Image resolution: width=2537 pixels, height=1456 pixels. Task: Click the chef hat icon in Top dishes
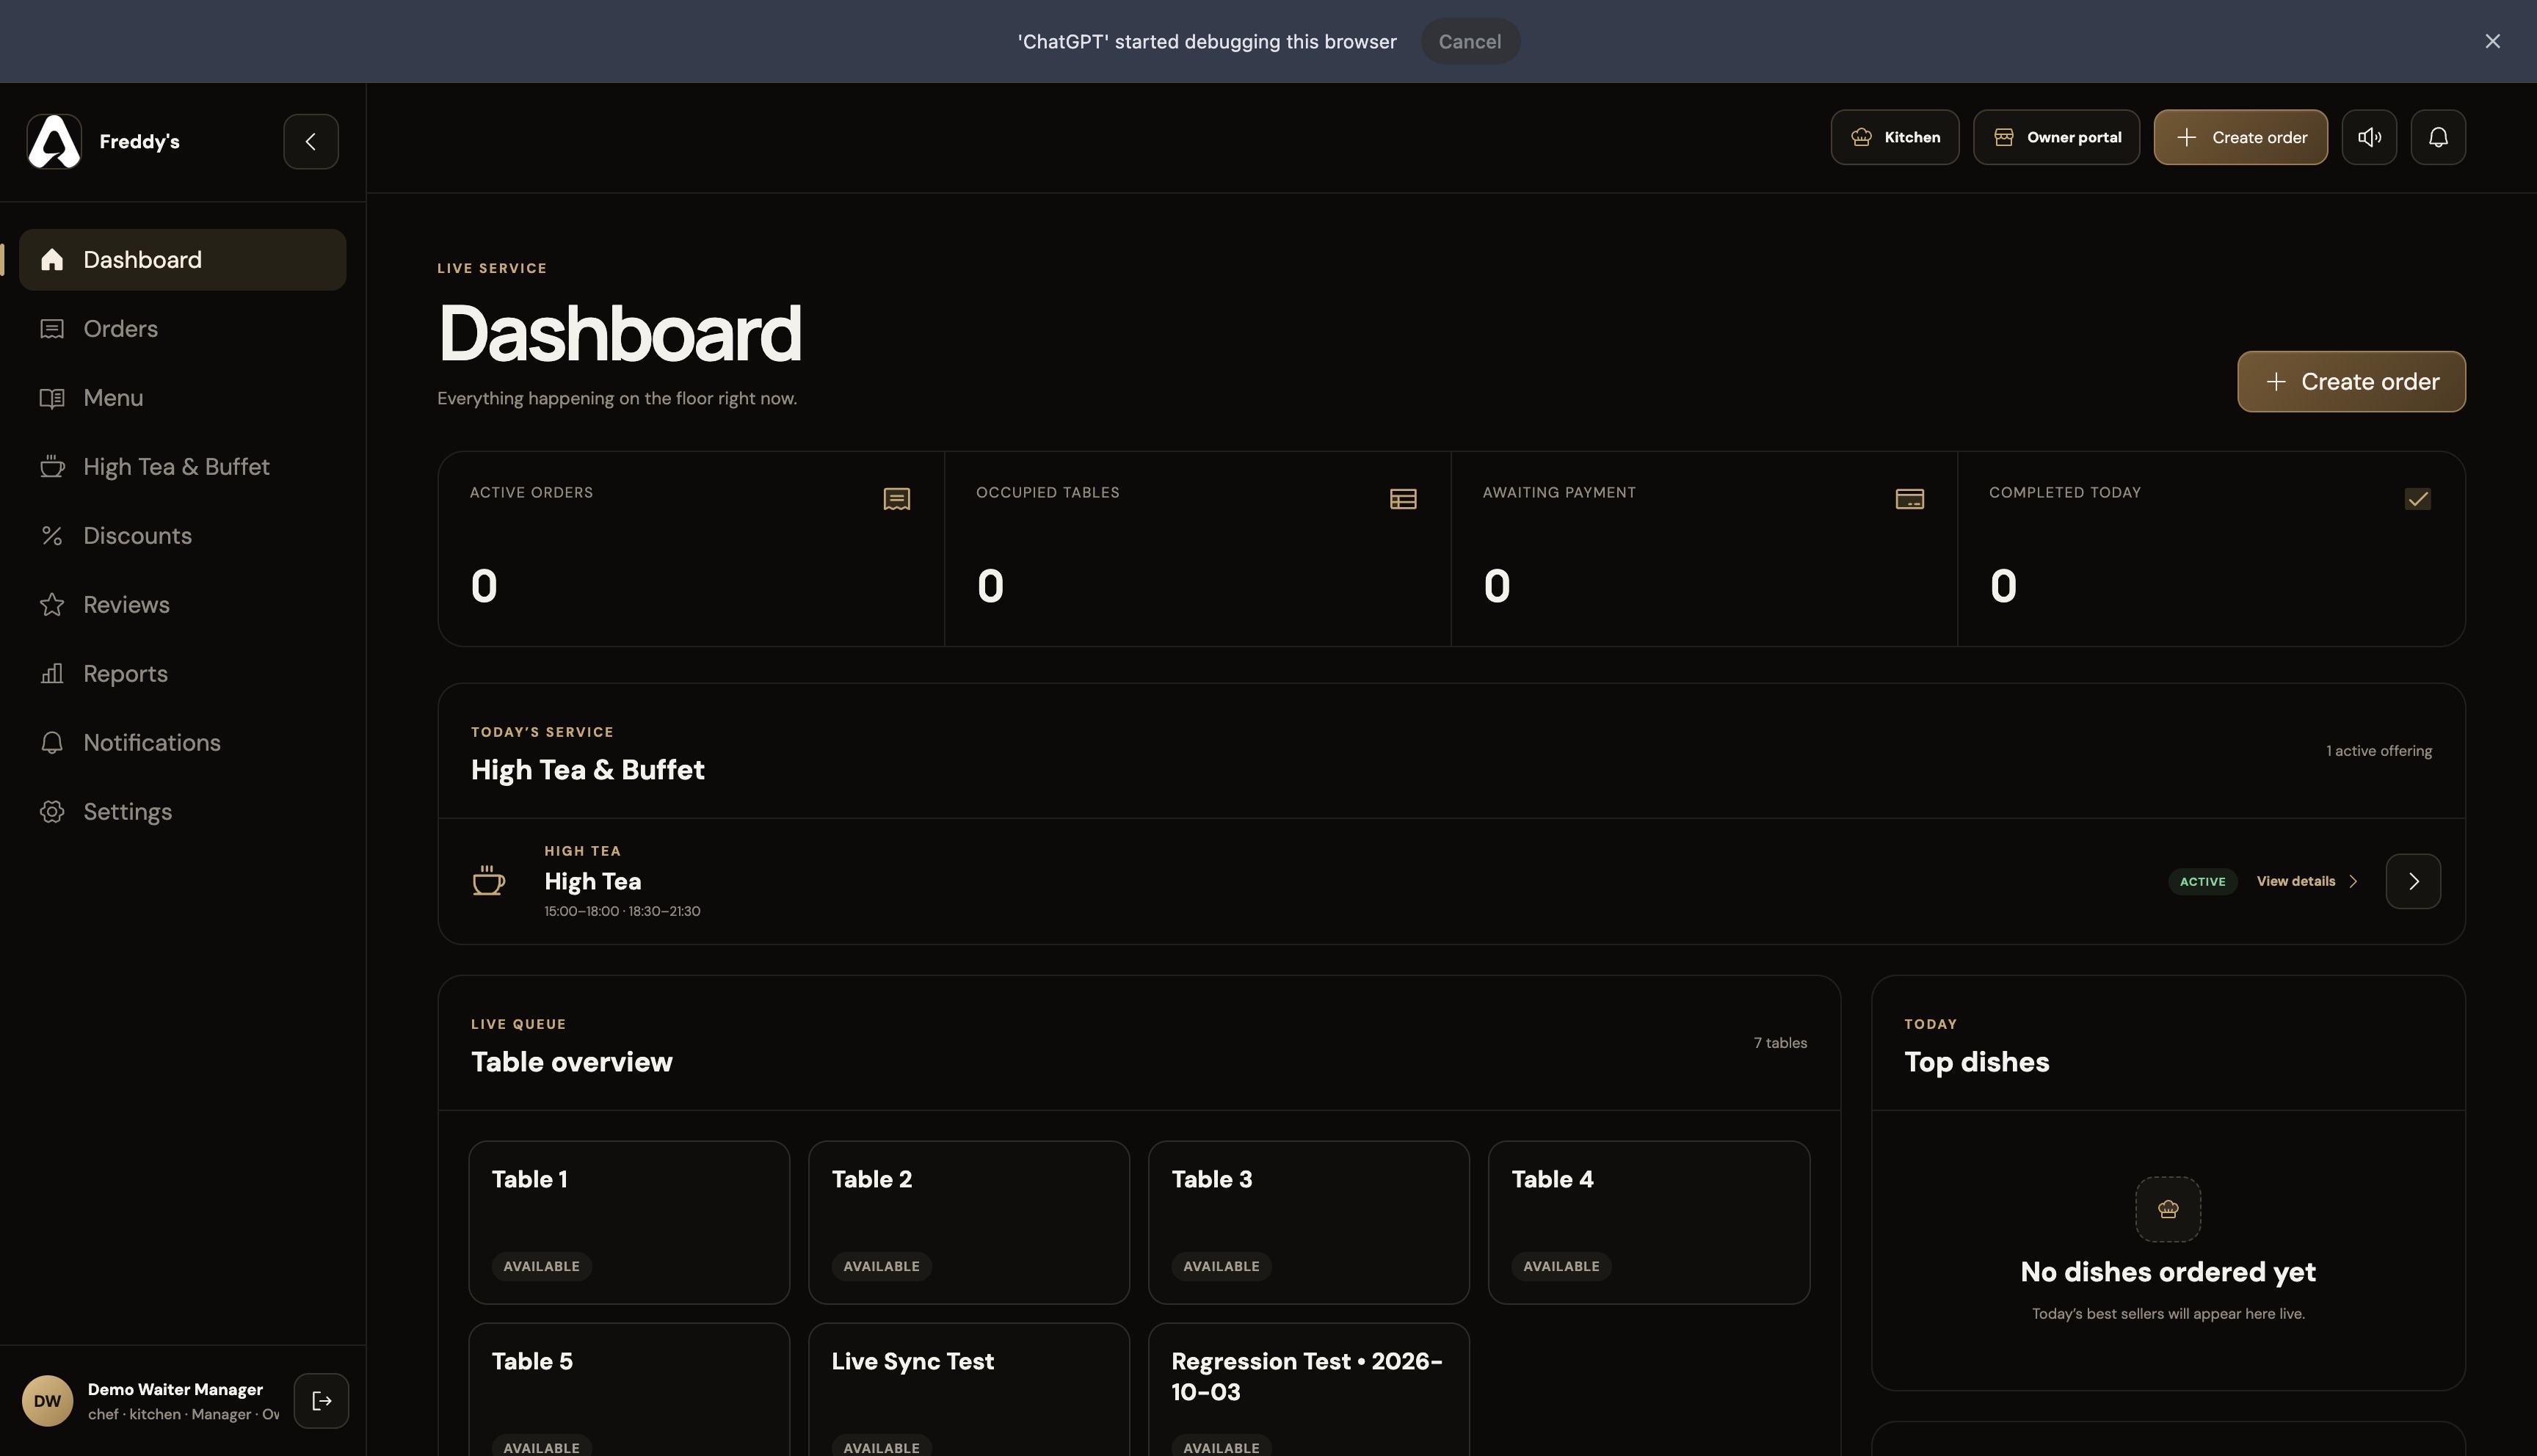pos(2168,1209)
